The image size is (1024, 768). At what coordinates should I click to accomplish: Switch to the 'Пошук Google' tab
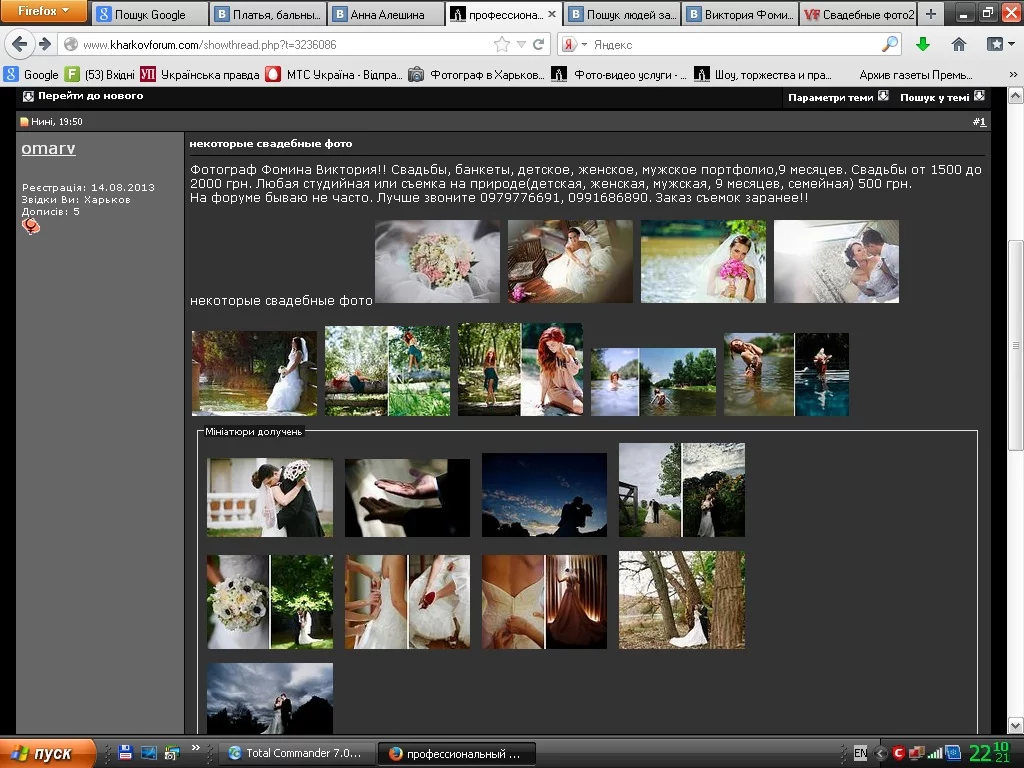tap(150, 15)
